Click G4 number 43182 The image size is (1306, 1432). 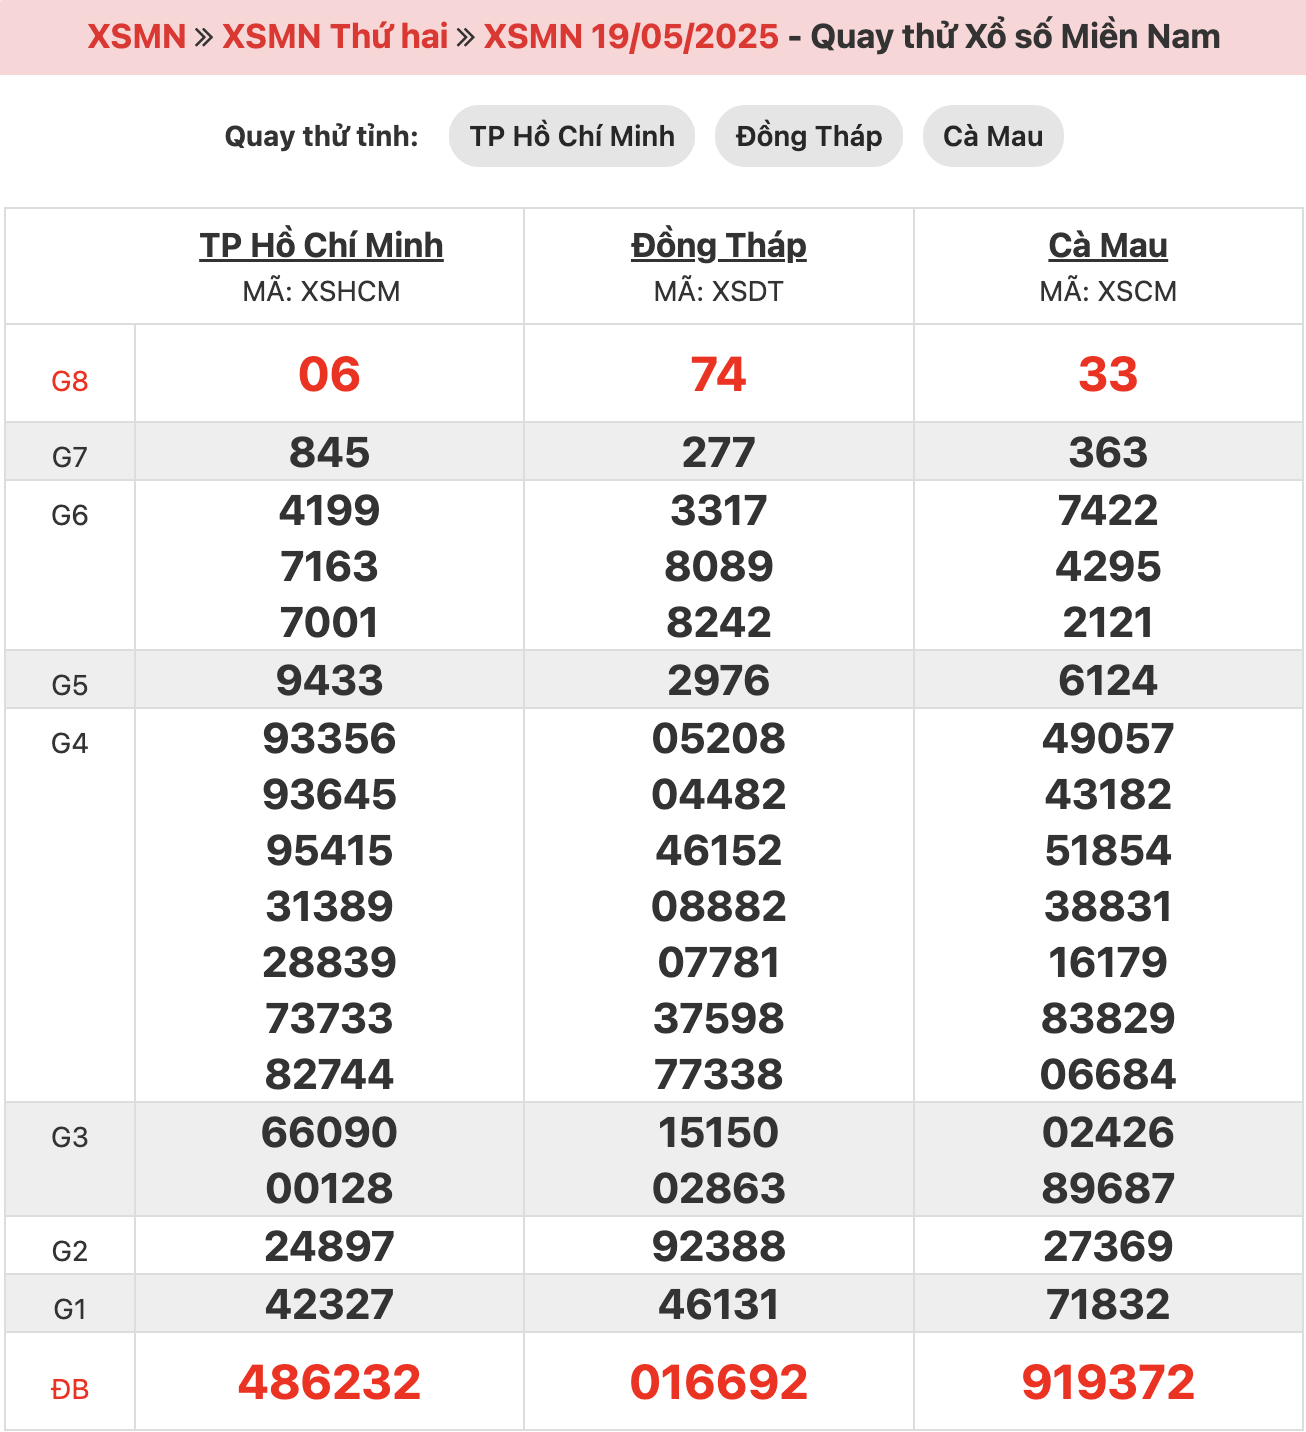(1108, 795)
